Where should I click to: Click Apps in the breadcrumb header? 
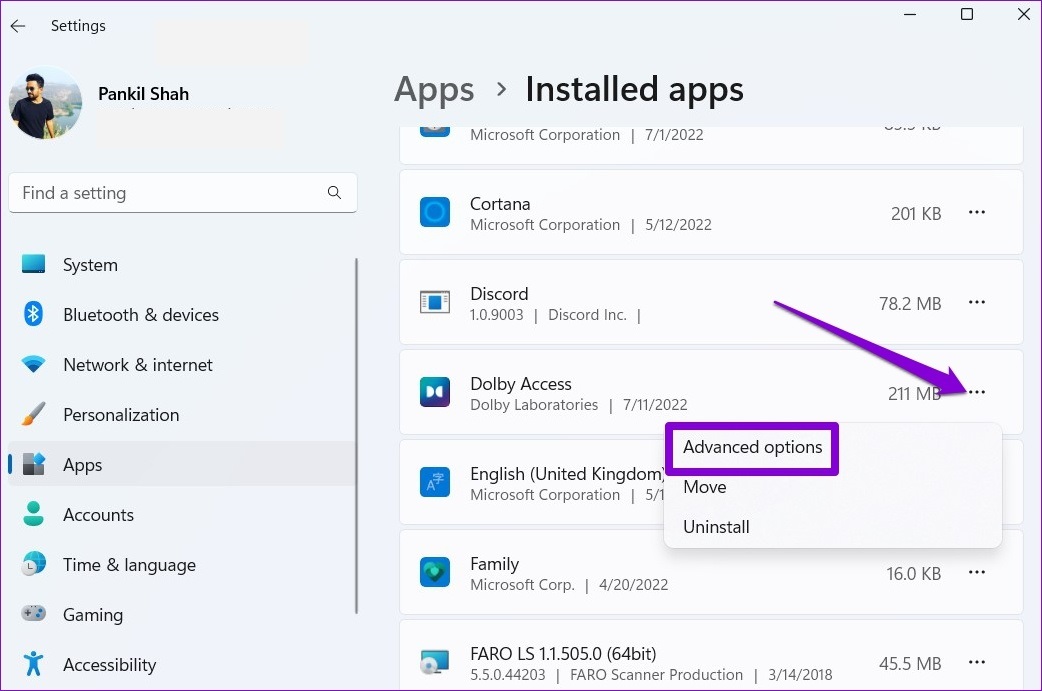click(x=432, y=89)
